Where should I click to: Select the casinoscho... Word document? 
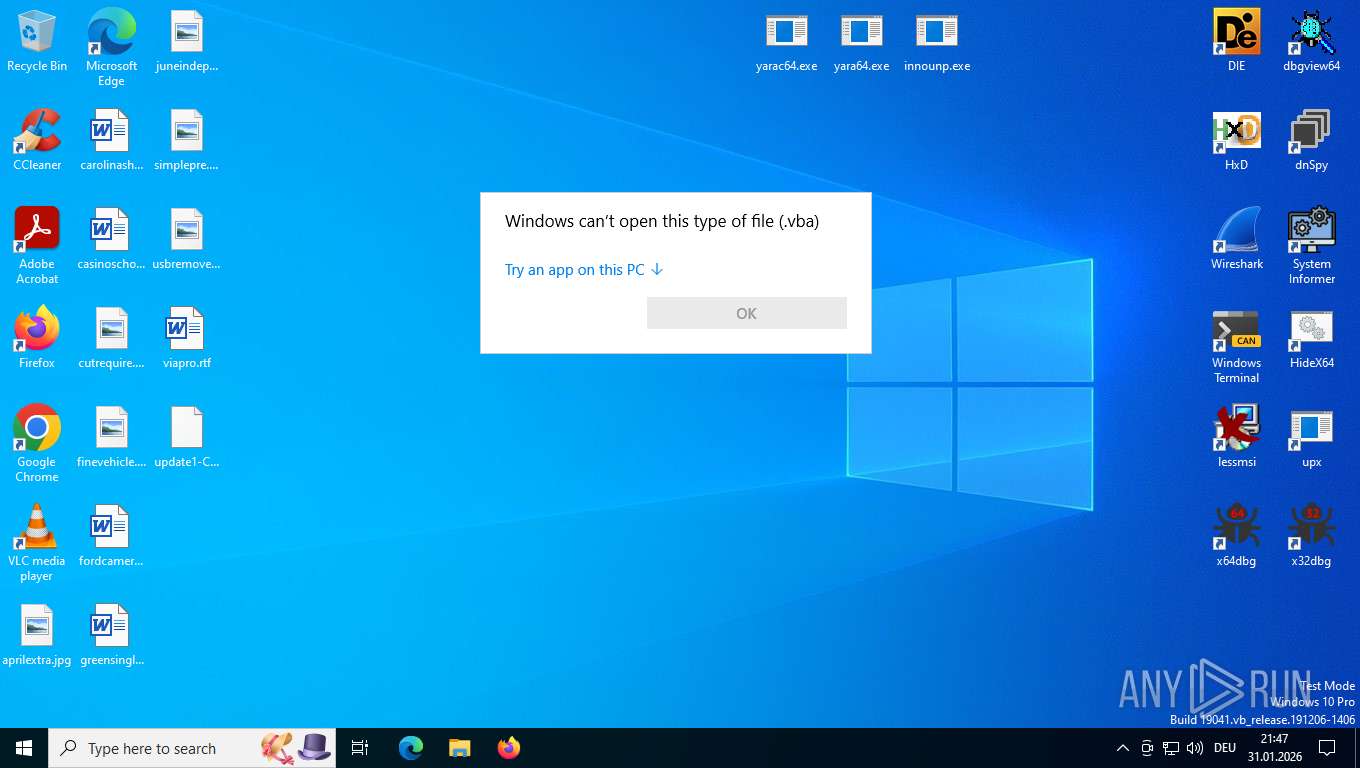tap(111, 239)
